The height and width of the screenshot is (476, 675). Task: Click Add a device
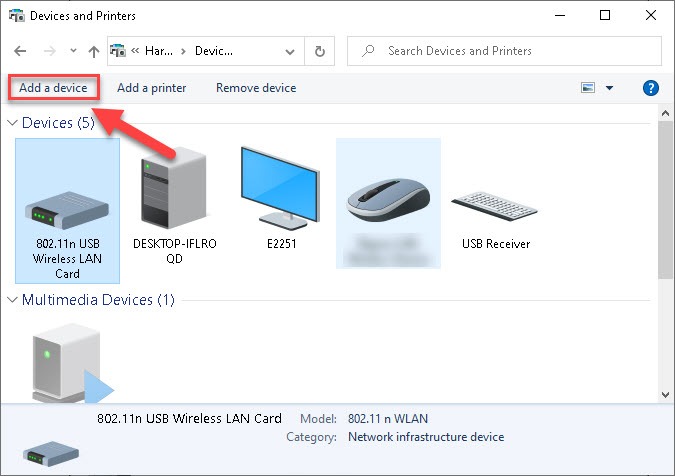53,88
